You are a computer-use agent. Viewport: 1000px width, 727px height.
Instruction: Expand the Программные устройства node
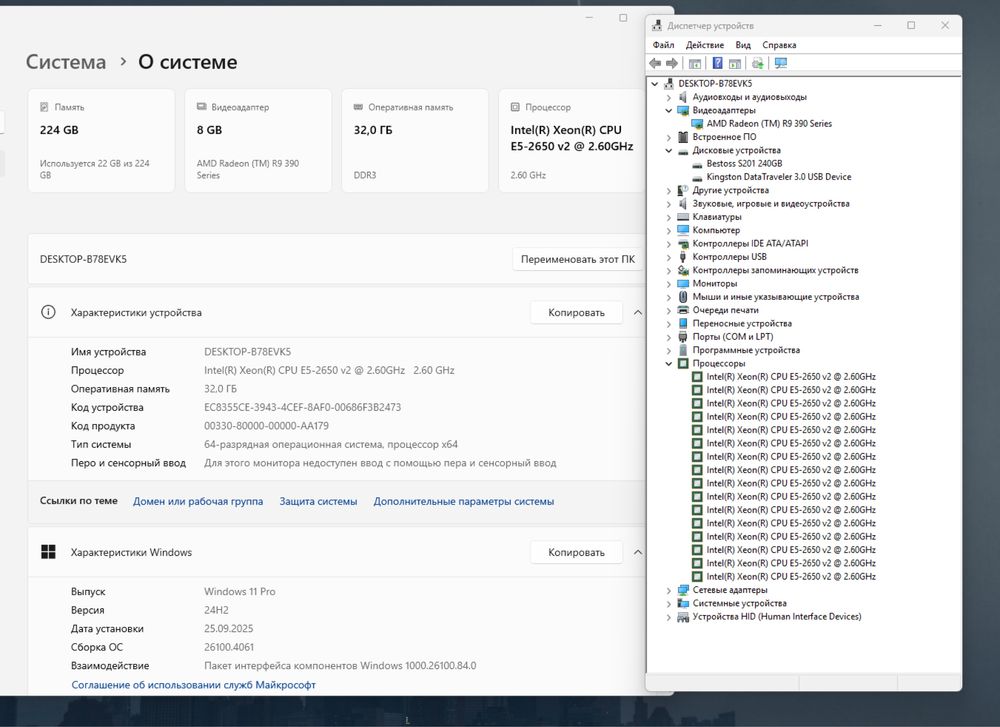click(x=668, y=350)
